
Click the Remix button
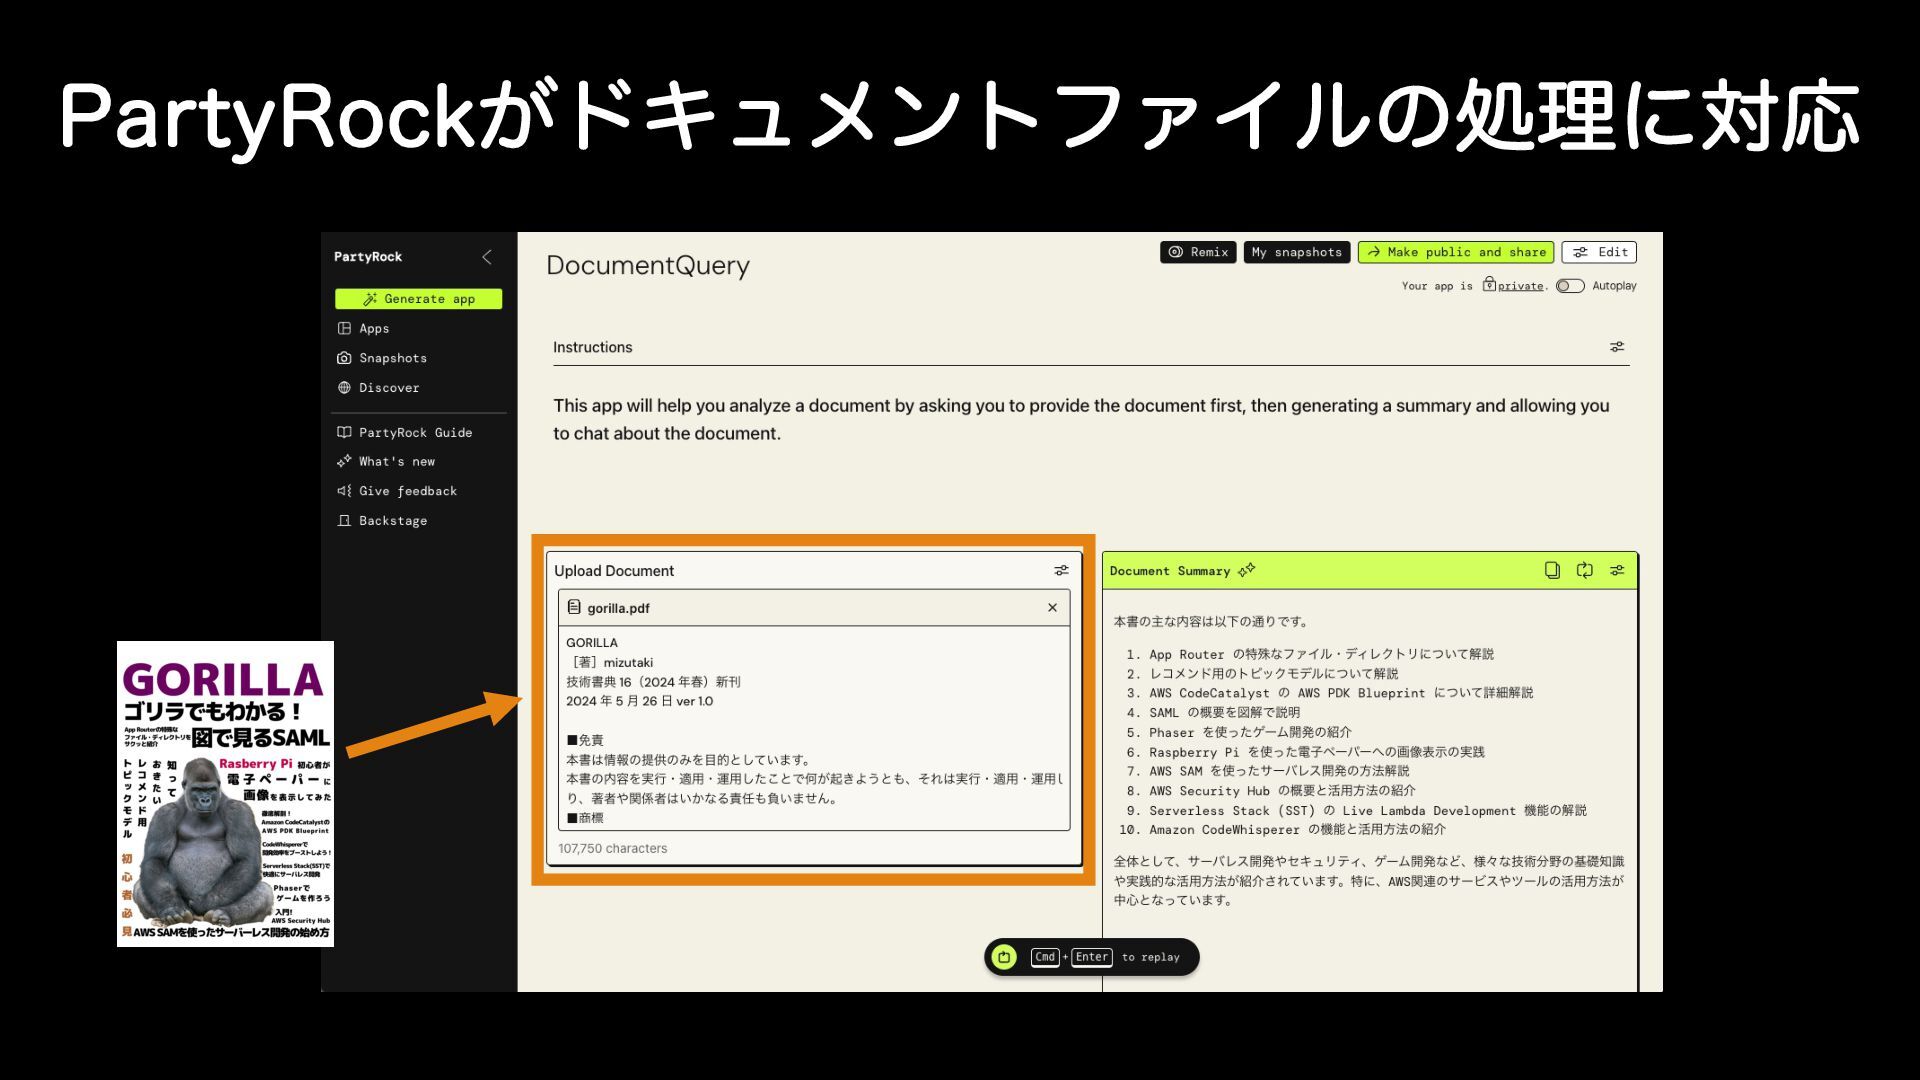pos(1198,252)
